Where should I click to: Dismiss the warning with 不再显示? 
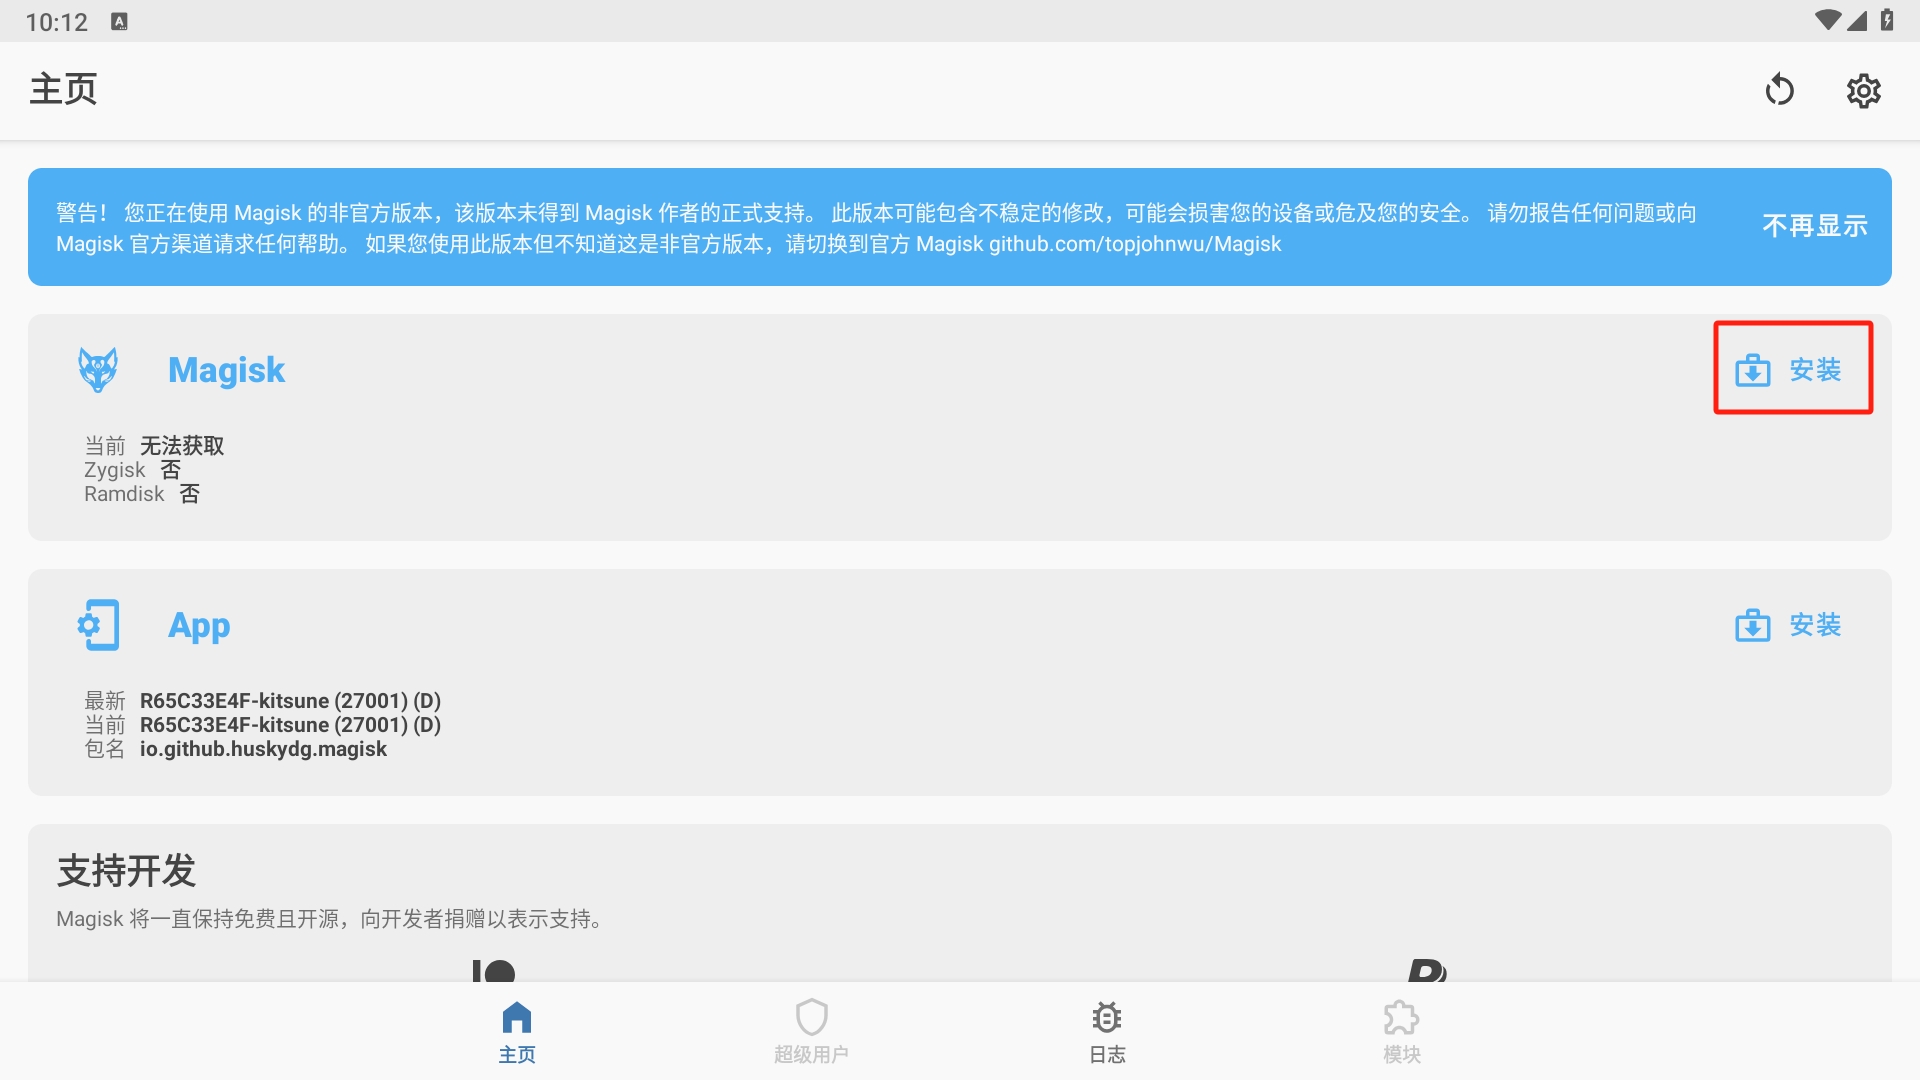tap(1814, 226)
